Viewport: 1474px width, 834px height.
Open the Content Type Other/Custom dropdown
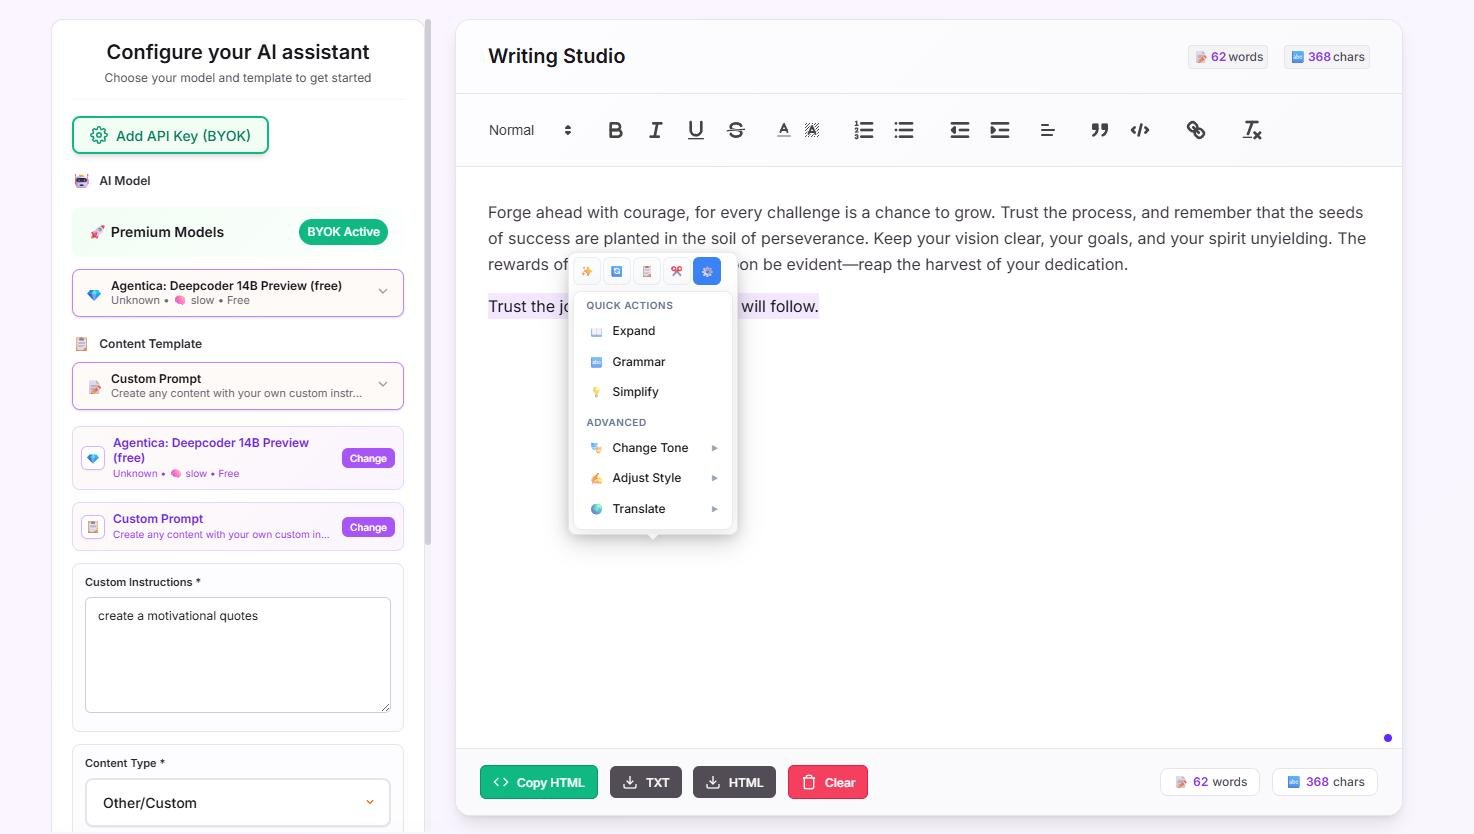click(x=238, y=803)
